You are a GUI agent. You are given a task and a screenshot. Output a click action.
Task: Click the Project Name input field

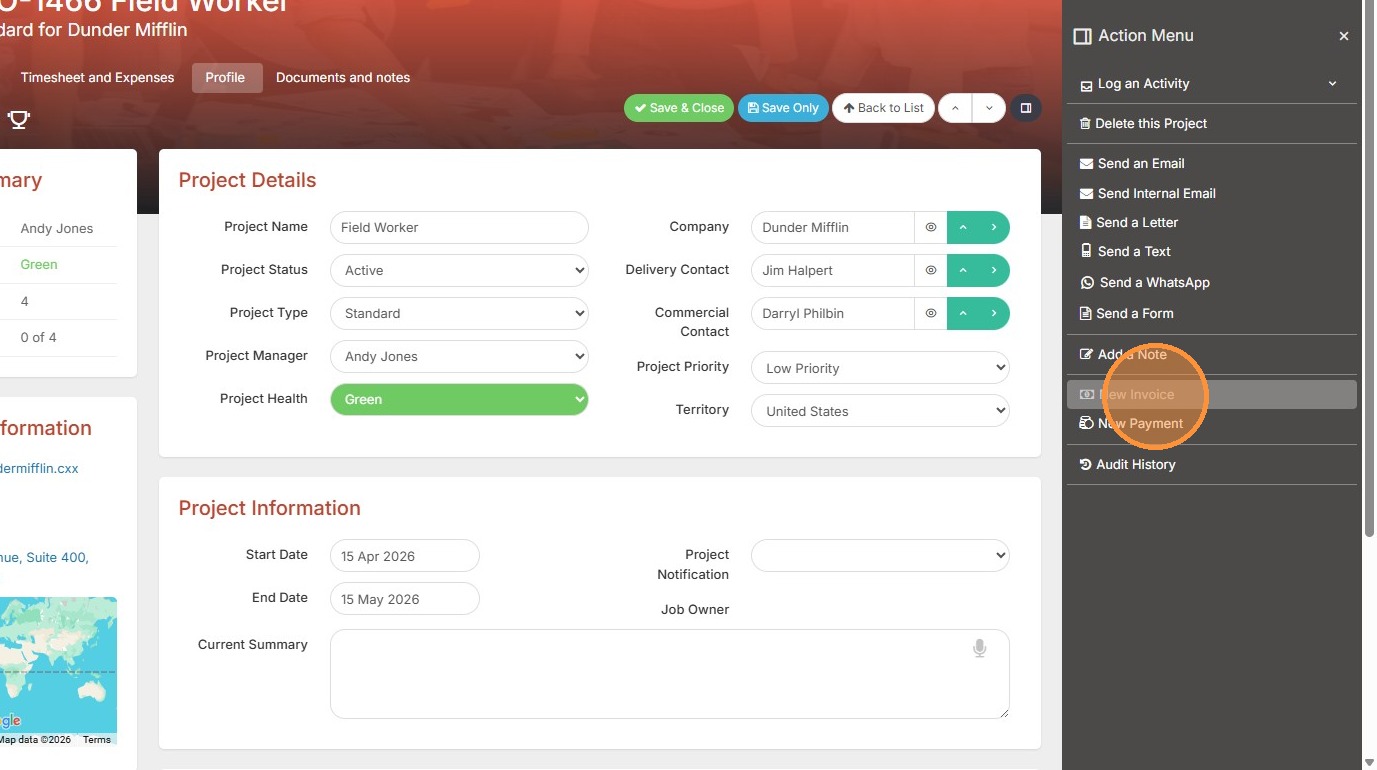tap(459, 227)
